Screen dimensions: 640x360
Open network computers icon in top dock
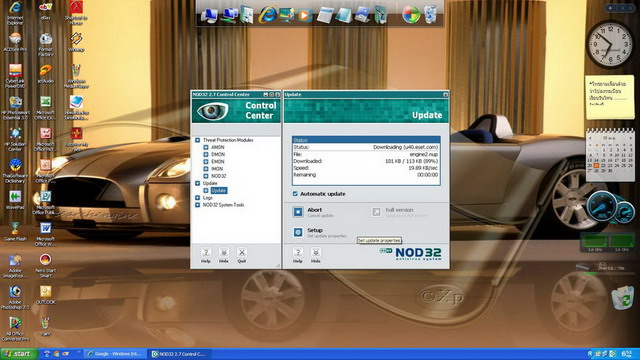(x=229, y=15)
